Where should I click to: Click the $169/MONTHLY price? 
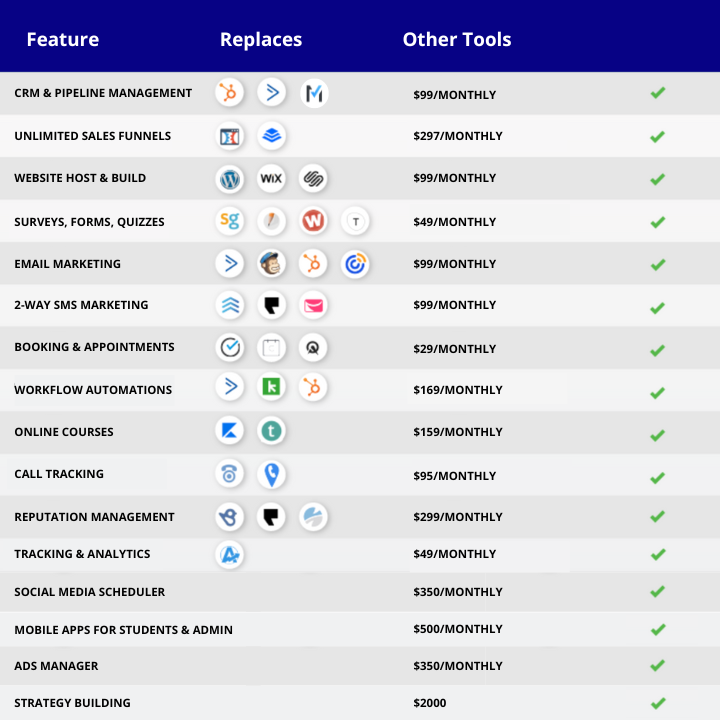click(x=458, y=390)
